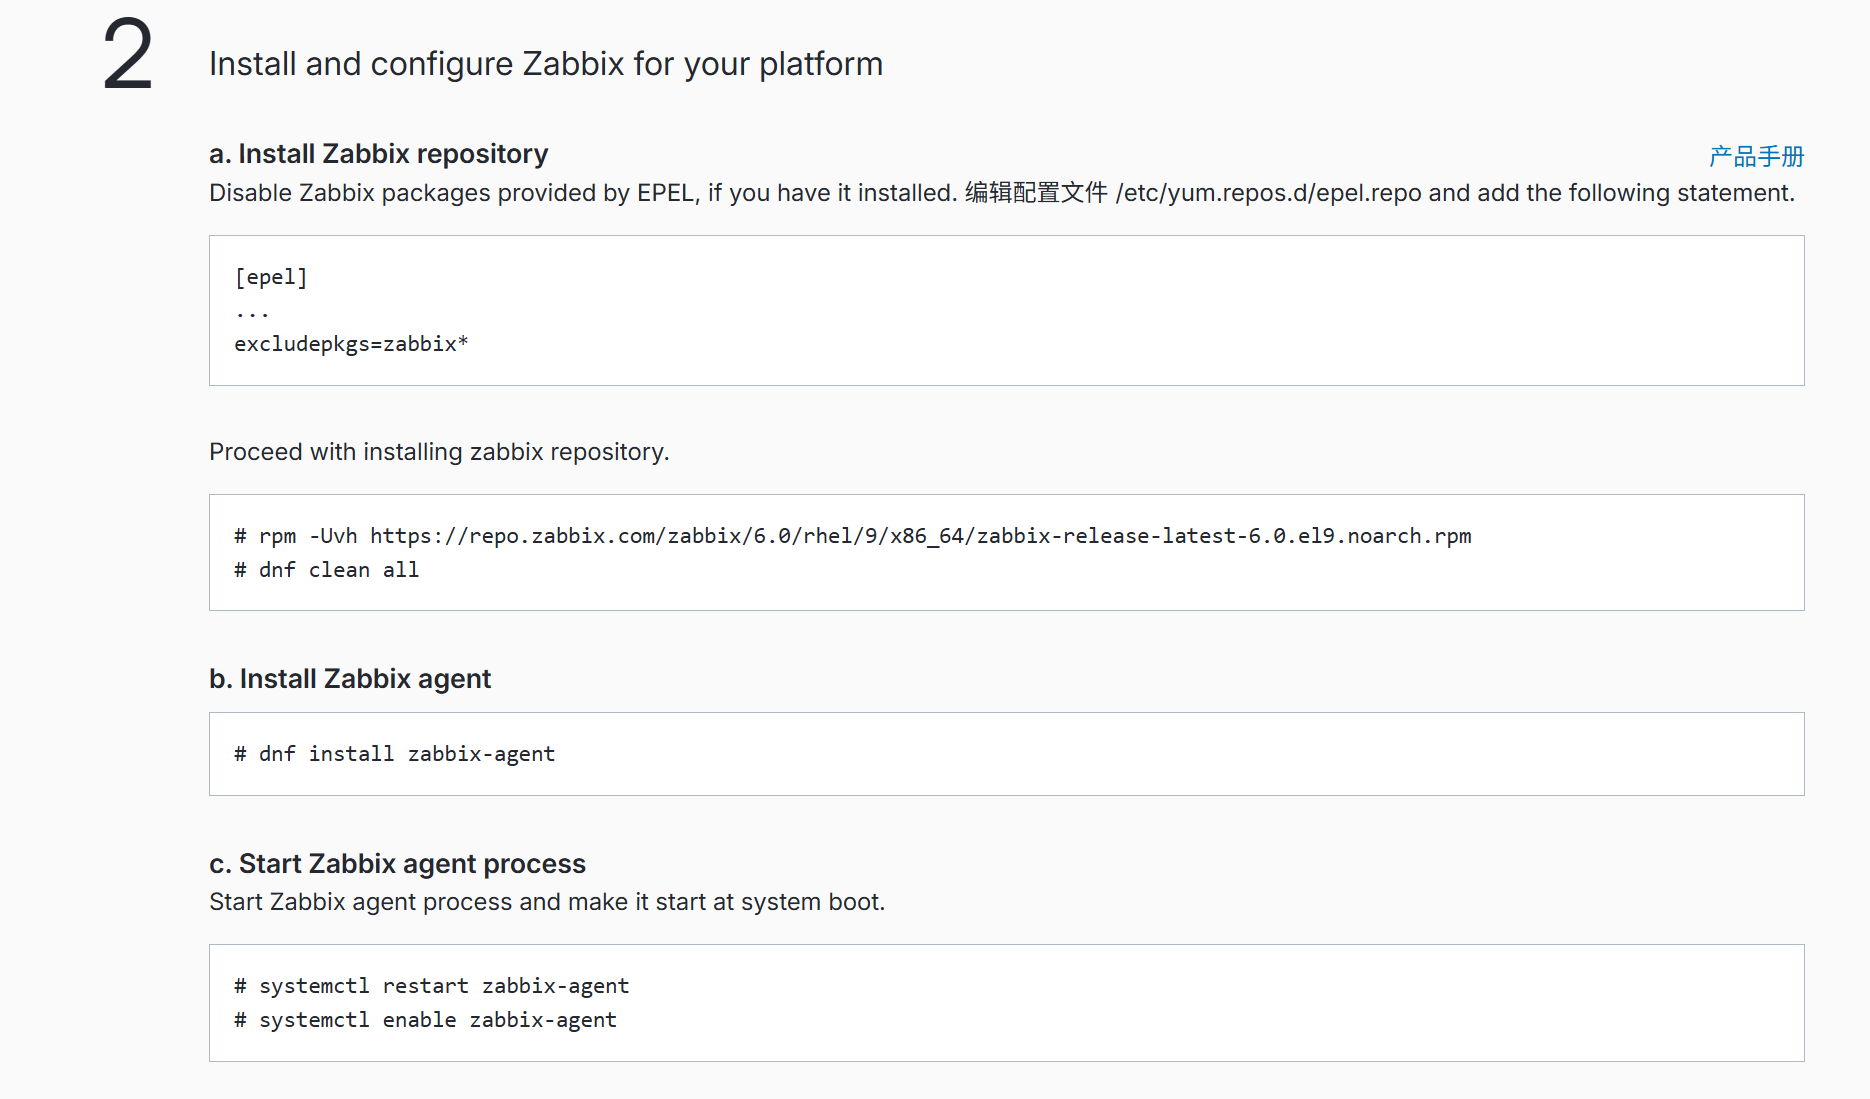Click the rpm -Uvh repository install command
The width and height of the screenshot is (1870, 1099).
coord(853,536)
